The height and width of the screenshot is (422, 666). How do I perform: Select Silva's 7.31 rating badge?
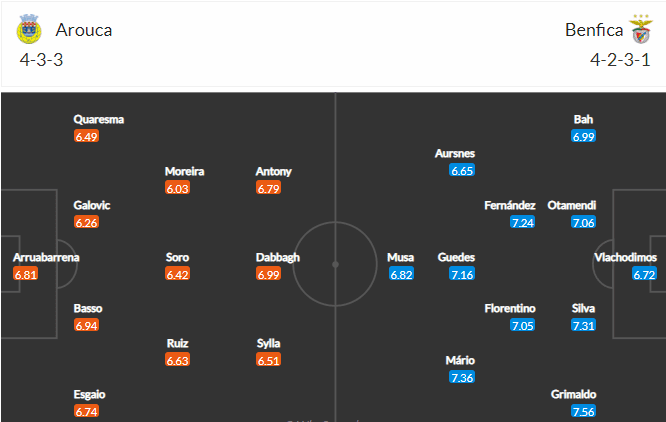click(584, 326)
